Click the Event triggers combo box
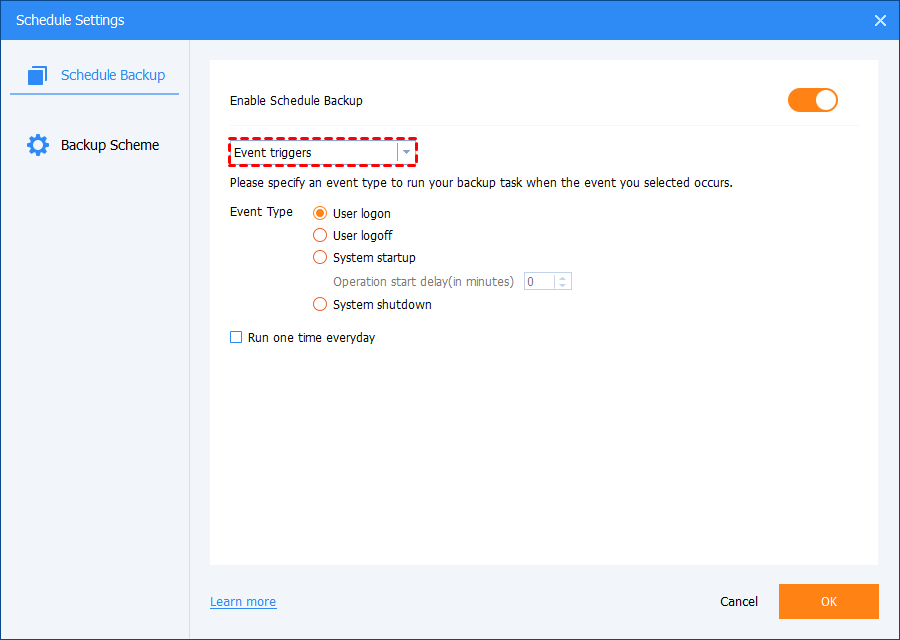Screen dimensions: 900x640 314,152
